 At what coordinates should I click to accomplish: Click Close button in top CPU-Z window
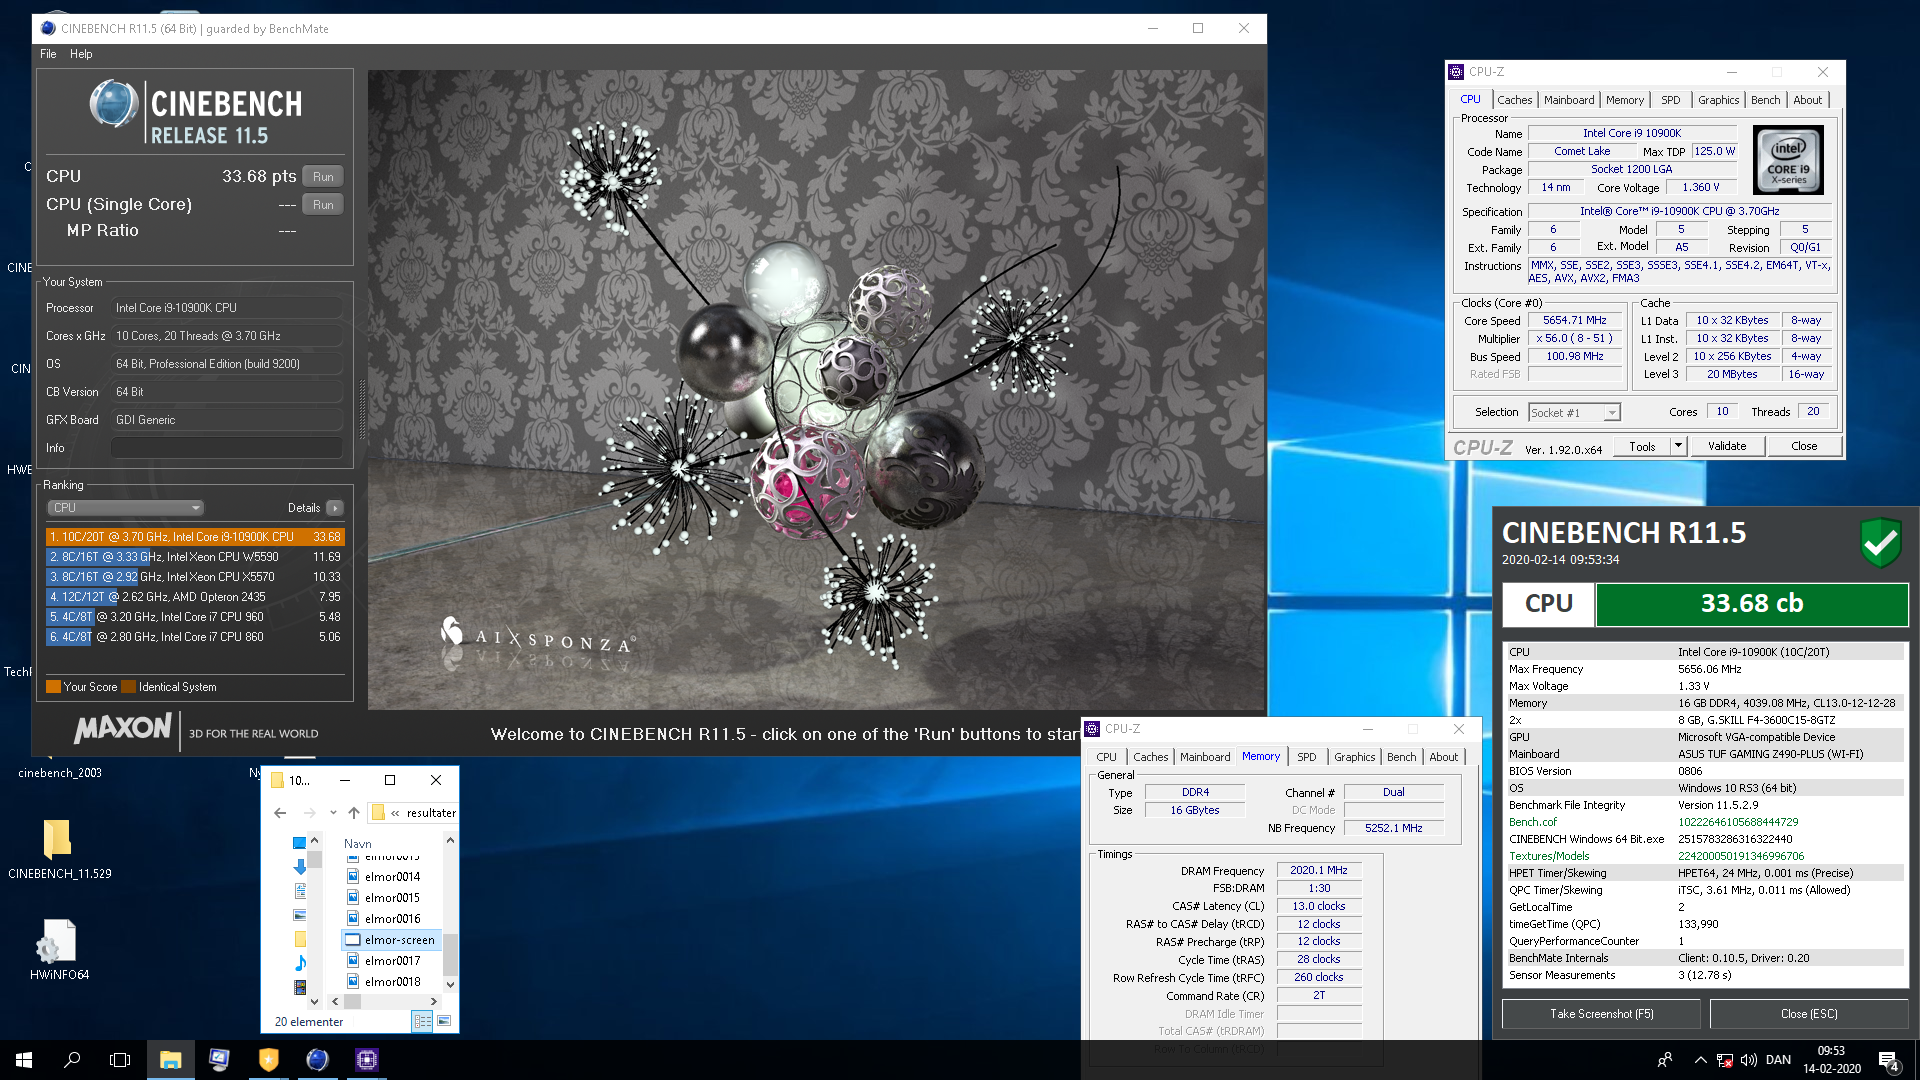click(1804, 447)
